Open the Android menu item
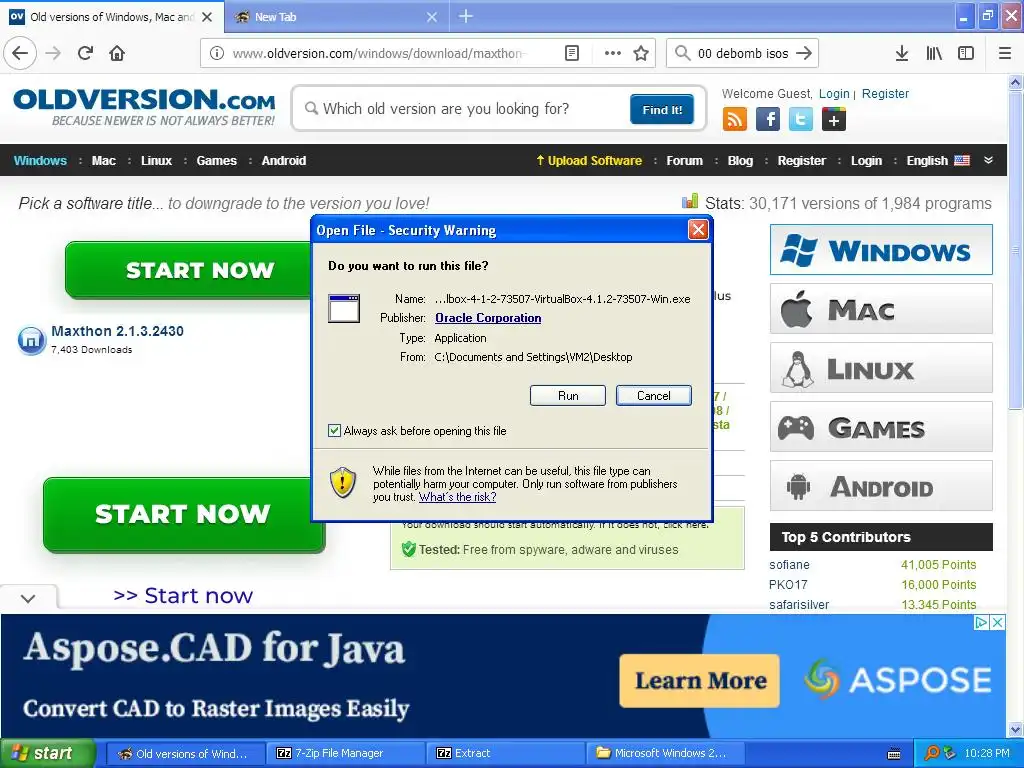This screenshot has height=768, width=1024. [x=283, y=161]
